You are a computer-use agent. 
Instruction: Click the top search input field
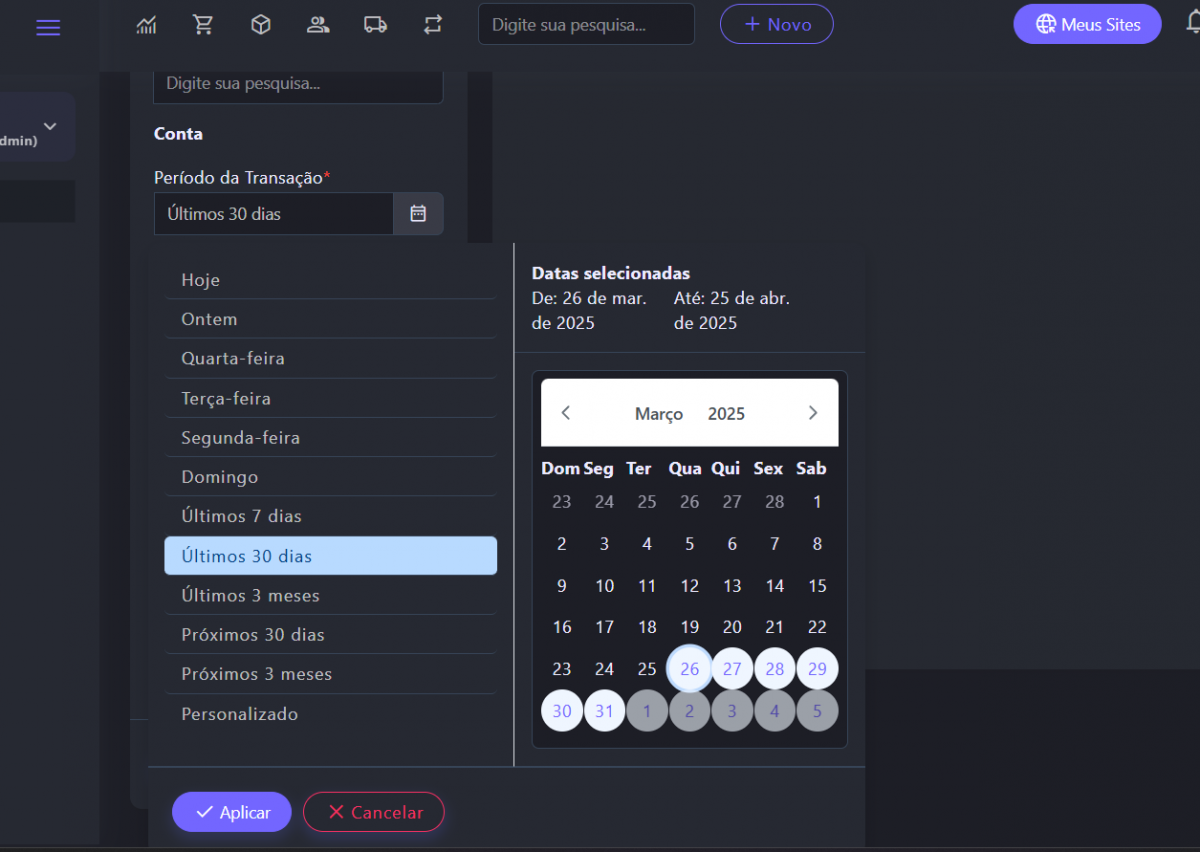(586, 25)
